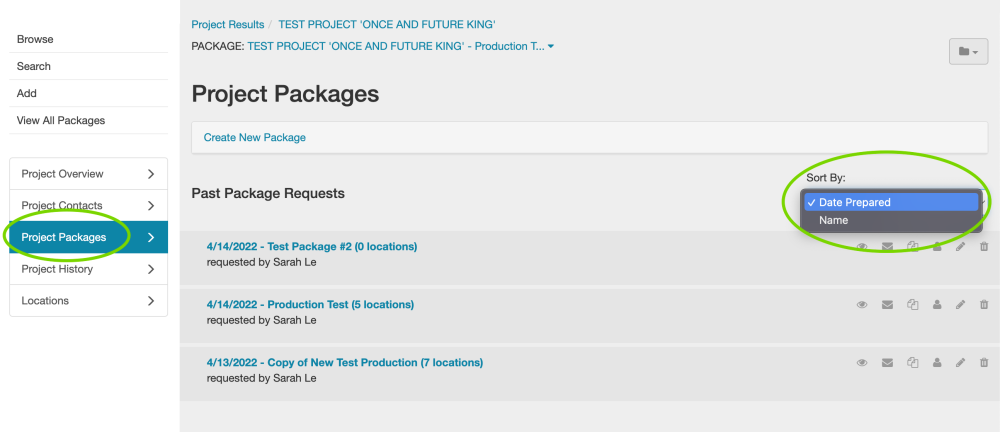Click Create New Package link
Screen dimensions: 1000x432
pyautogui.click(x=255, y=137)
